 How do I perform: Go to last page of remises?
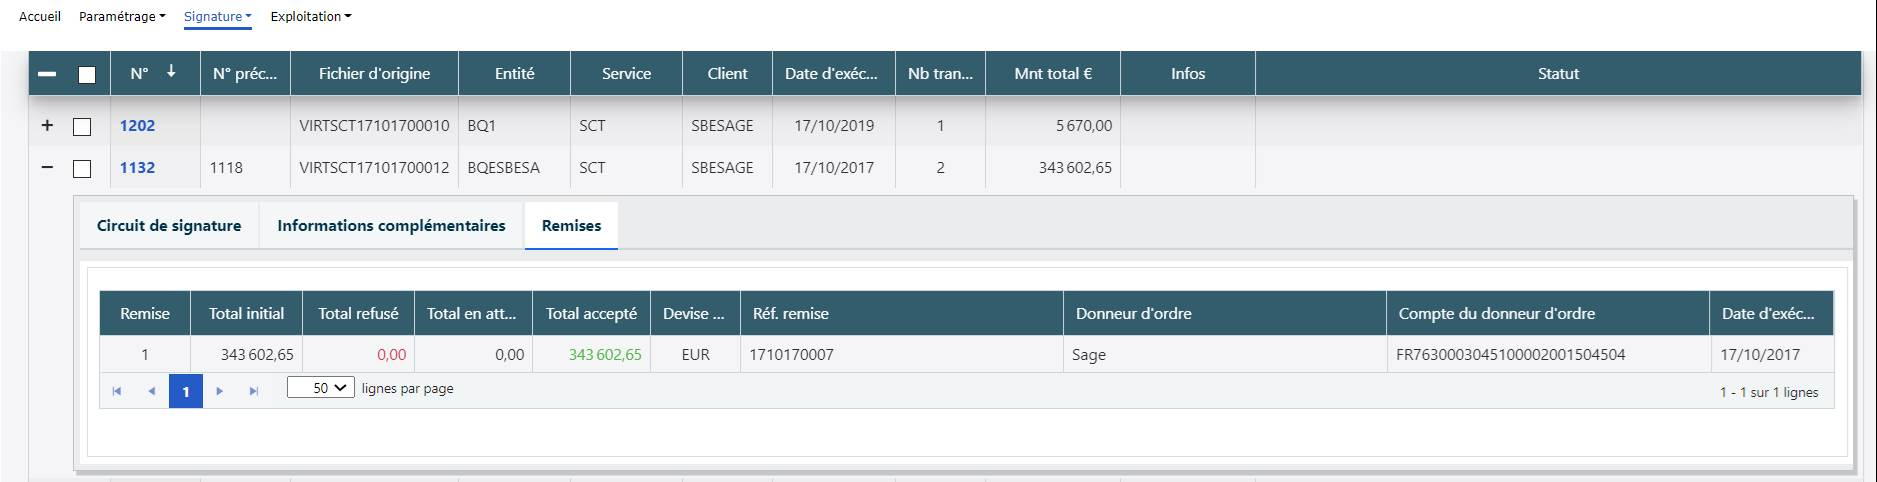(254, 391)
